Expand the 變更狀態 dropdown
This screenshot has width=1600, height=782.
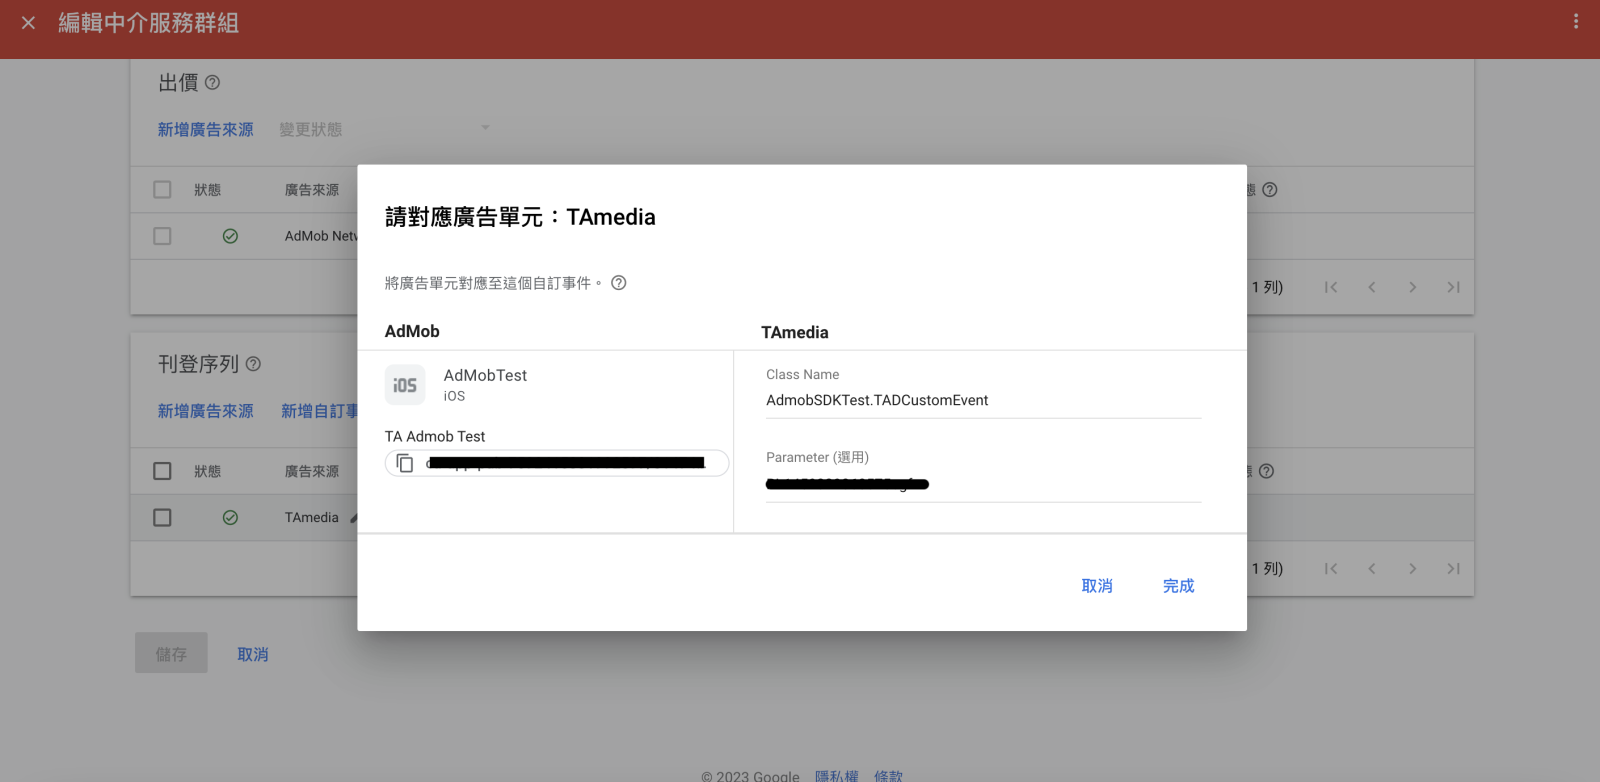pyautogui.click(x=385, y=129)
